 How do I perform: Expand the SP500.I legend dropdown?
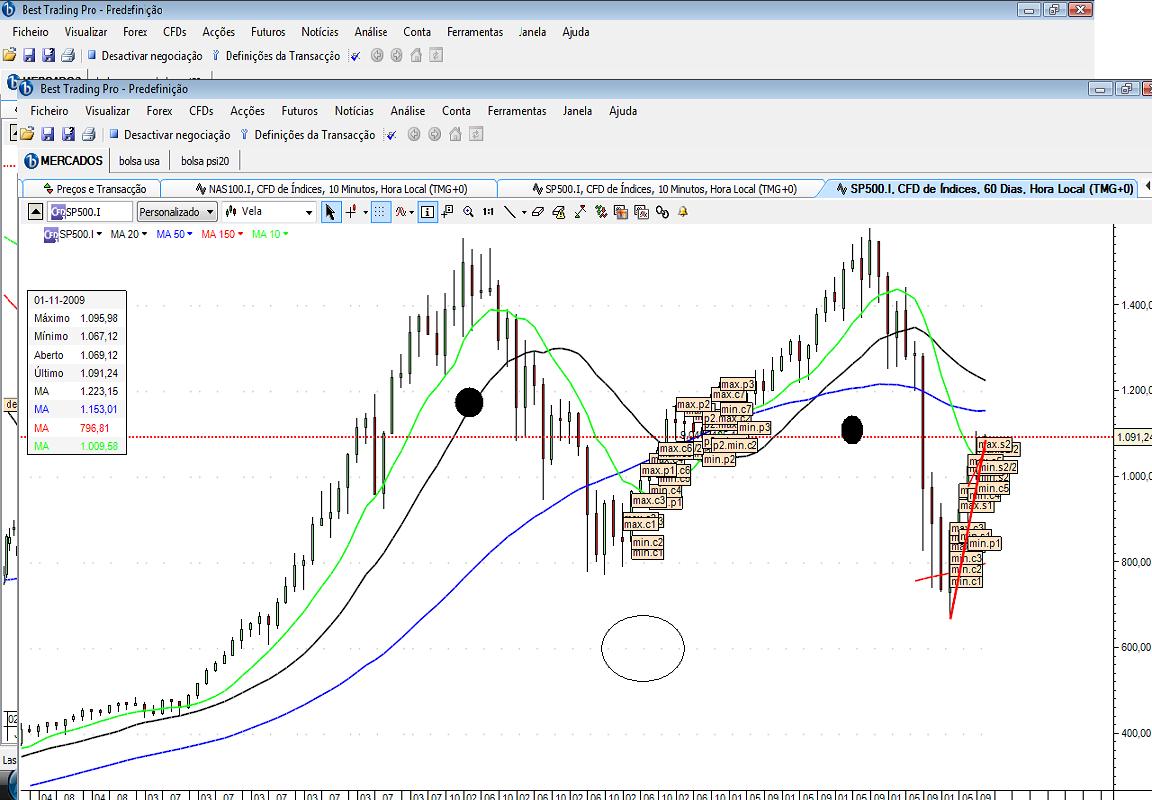pos(99,234)
